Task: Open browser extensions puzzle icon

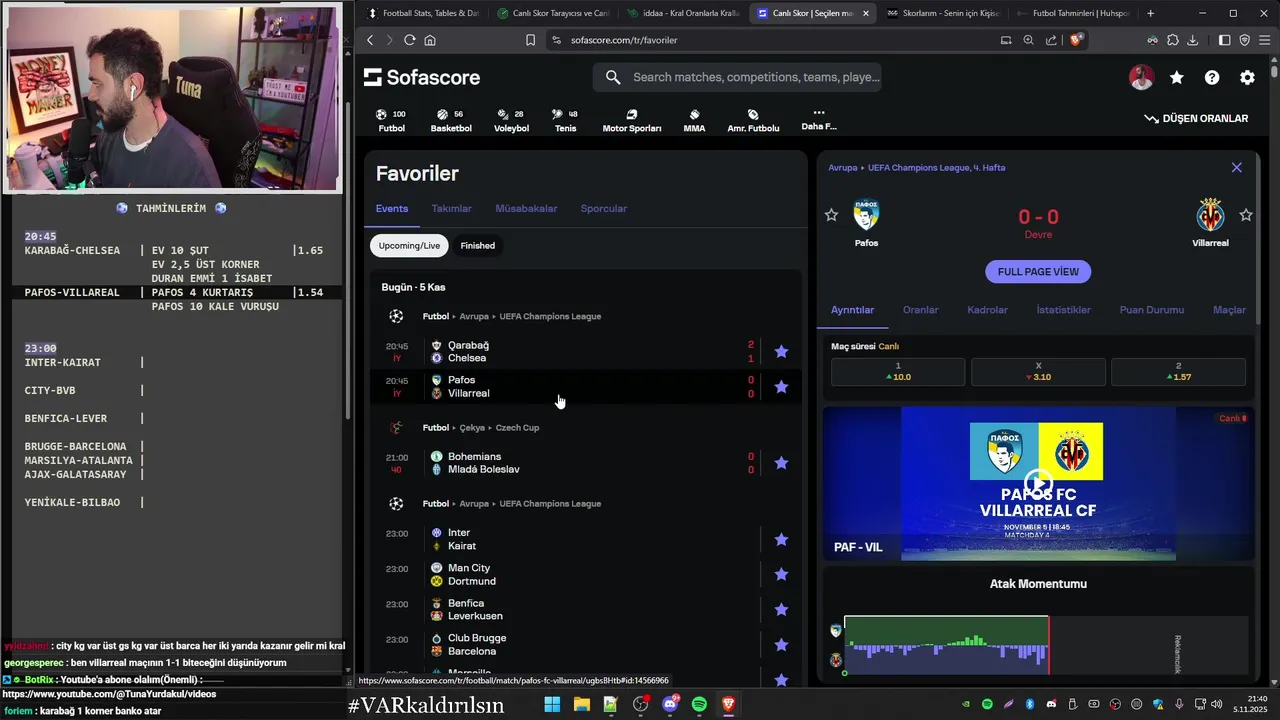Action: 1173,40
